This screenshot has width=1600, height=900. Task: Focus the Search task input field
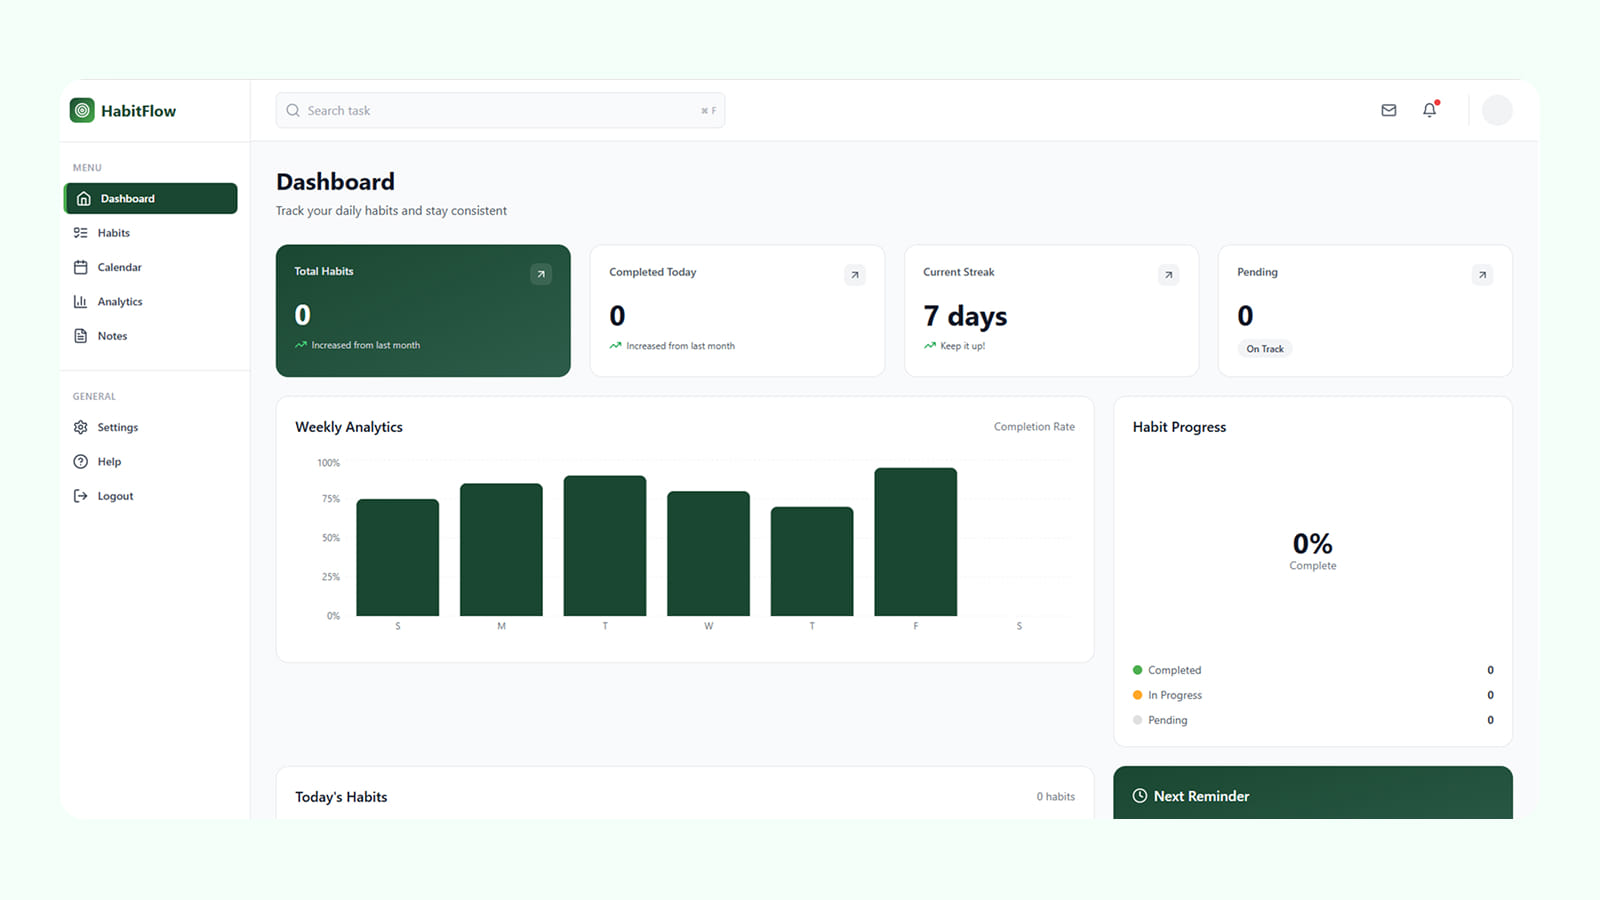(500, 110)
